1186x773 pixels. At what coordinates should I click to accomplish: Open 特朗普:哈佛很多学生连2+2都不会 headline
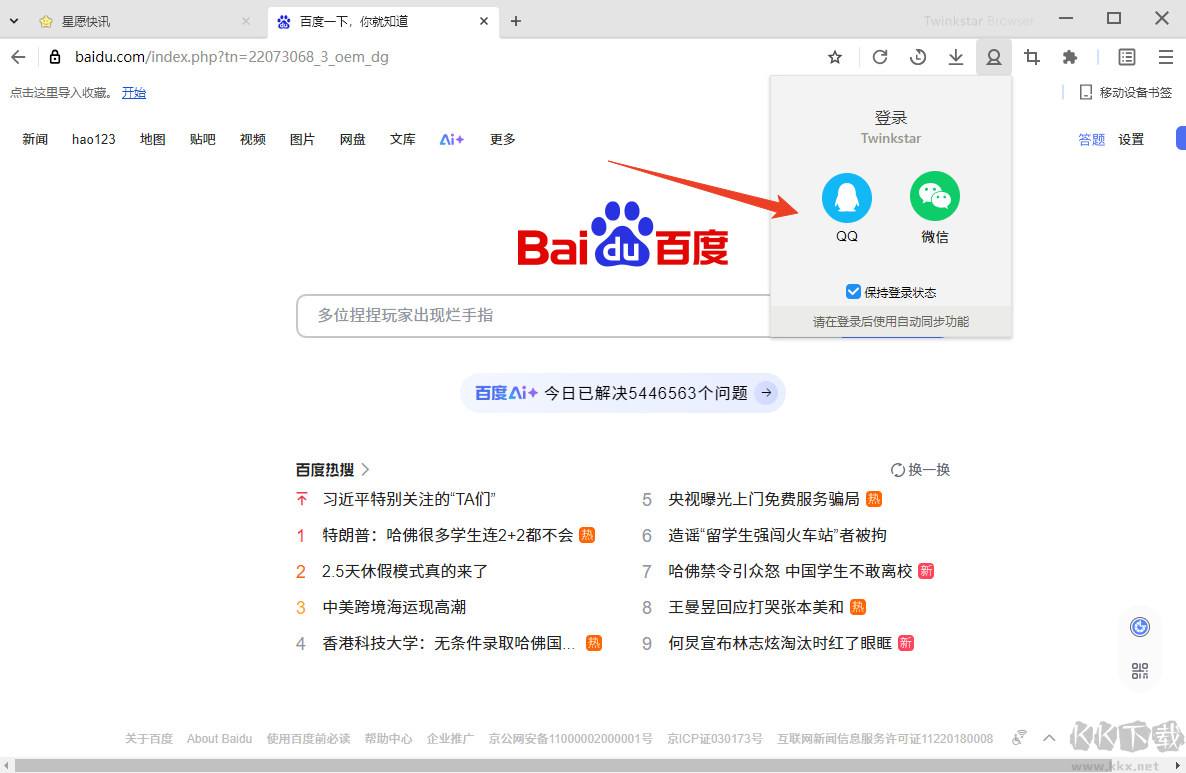(448, 536)
